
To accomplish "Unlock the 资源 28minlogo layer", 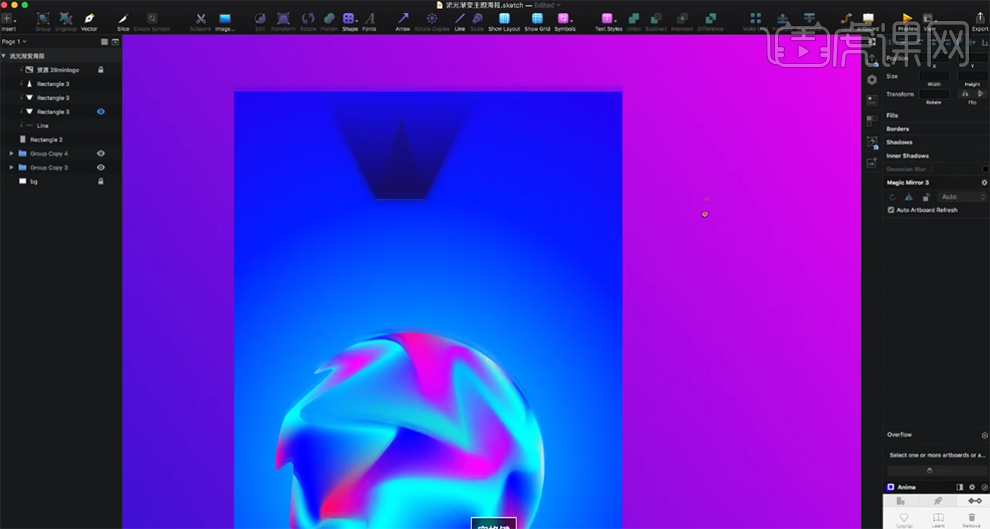I will pos(100,70).
